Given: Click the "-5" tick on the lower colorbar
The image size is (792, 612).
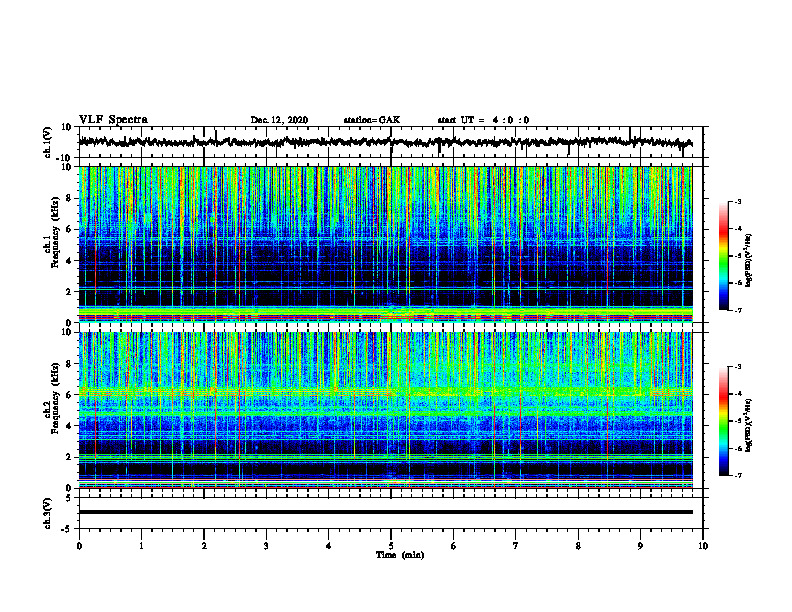Looking at the screenshot, I should point(738,421).
